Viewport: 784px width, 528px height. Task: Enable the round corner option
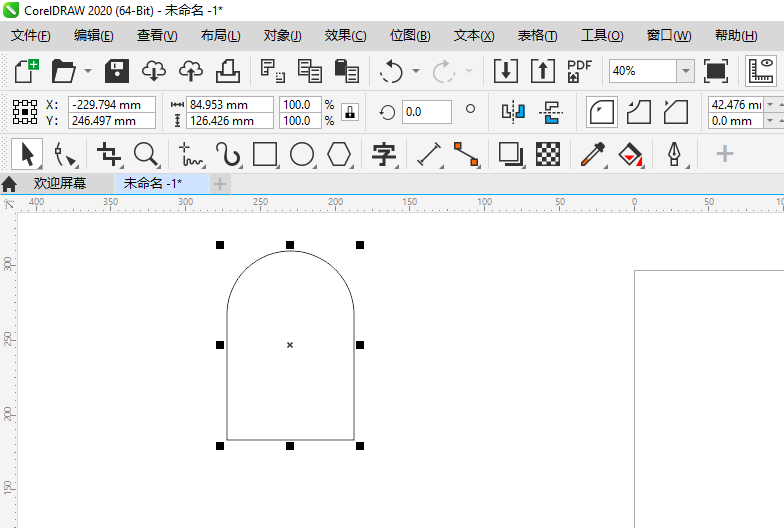(601, 111)
